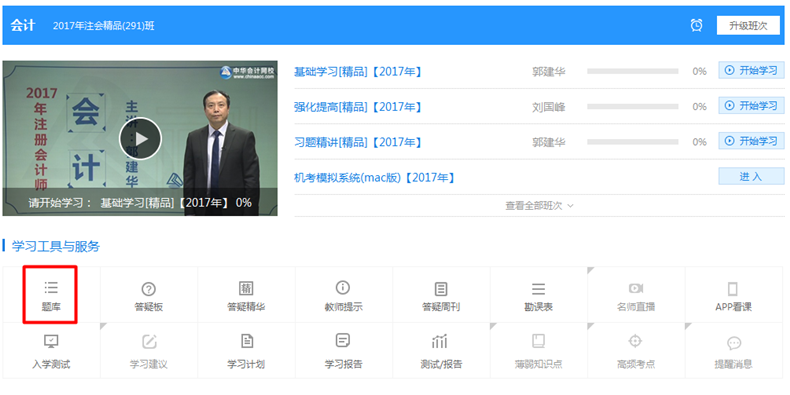790x395 pixels.
Task: Open 入学测试 entrance test icon
Action: pos(51,341)
